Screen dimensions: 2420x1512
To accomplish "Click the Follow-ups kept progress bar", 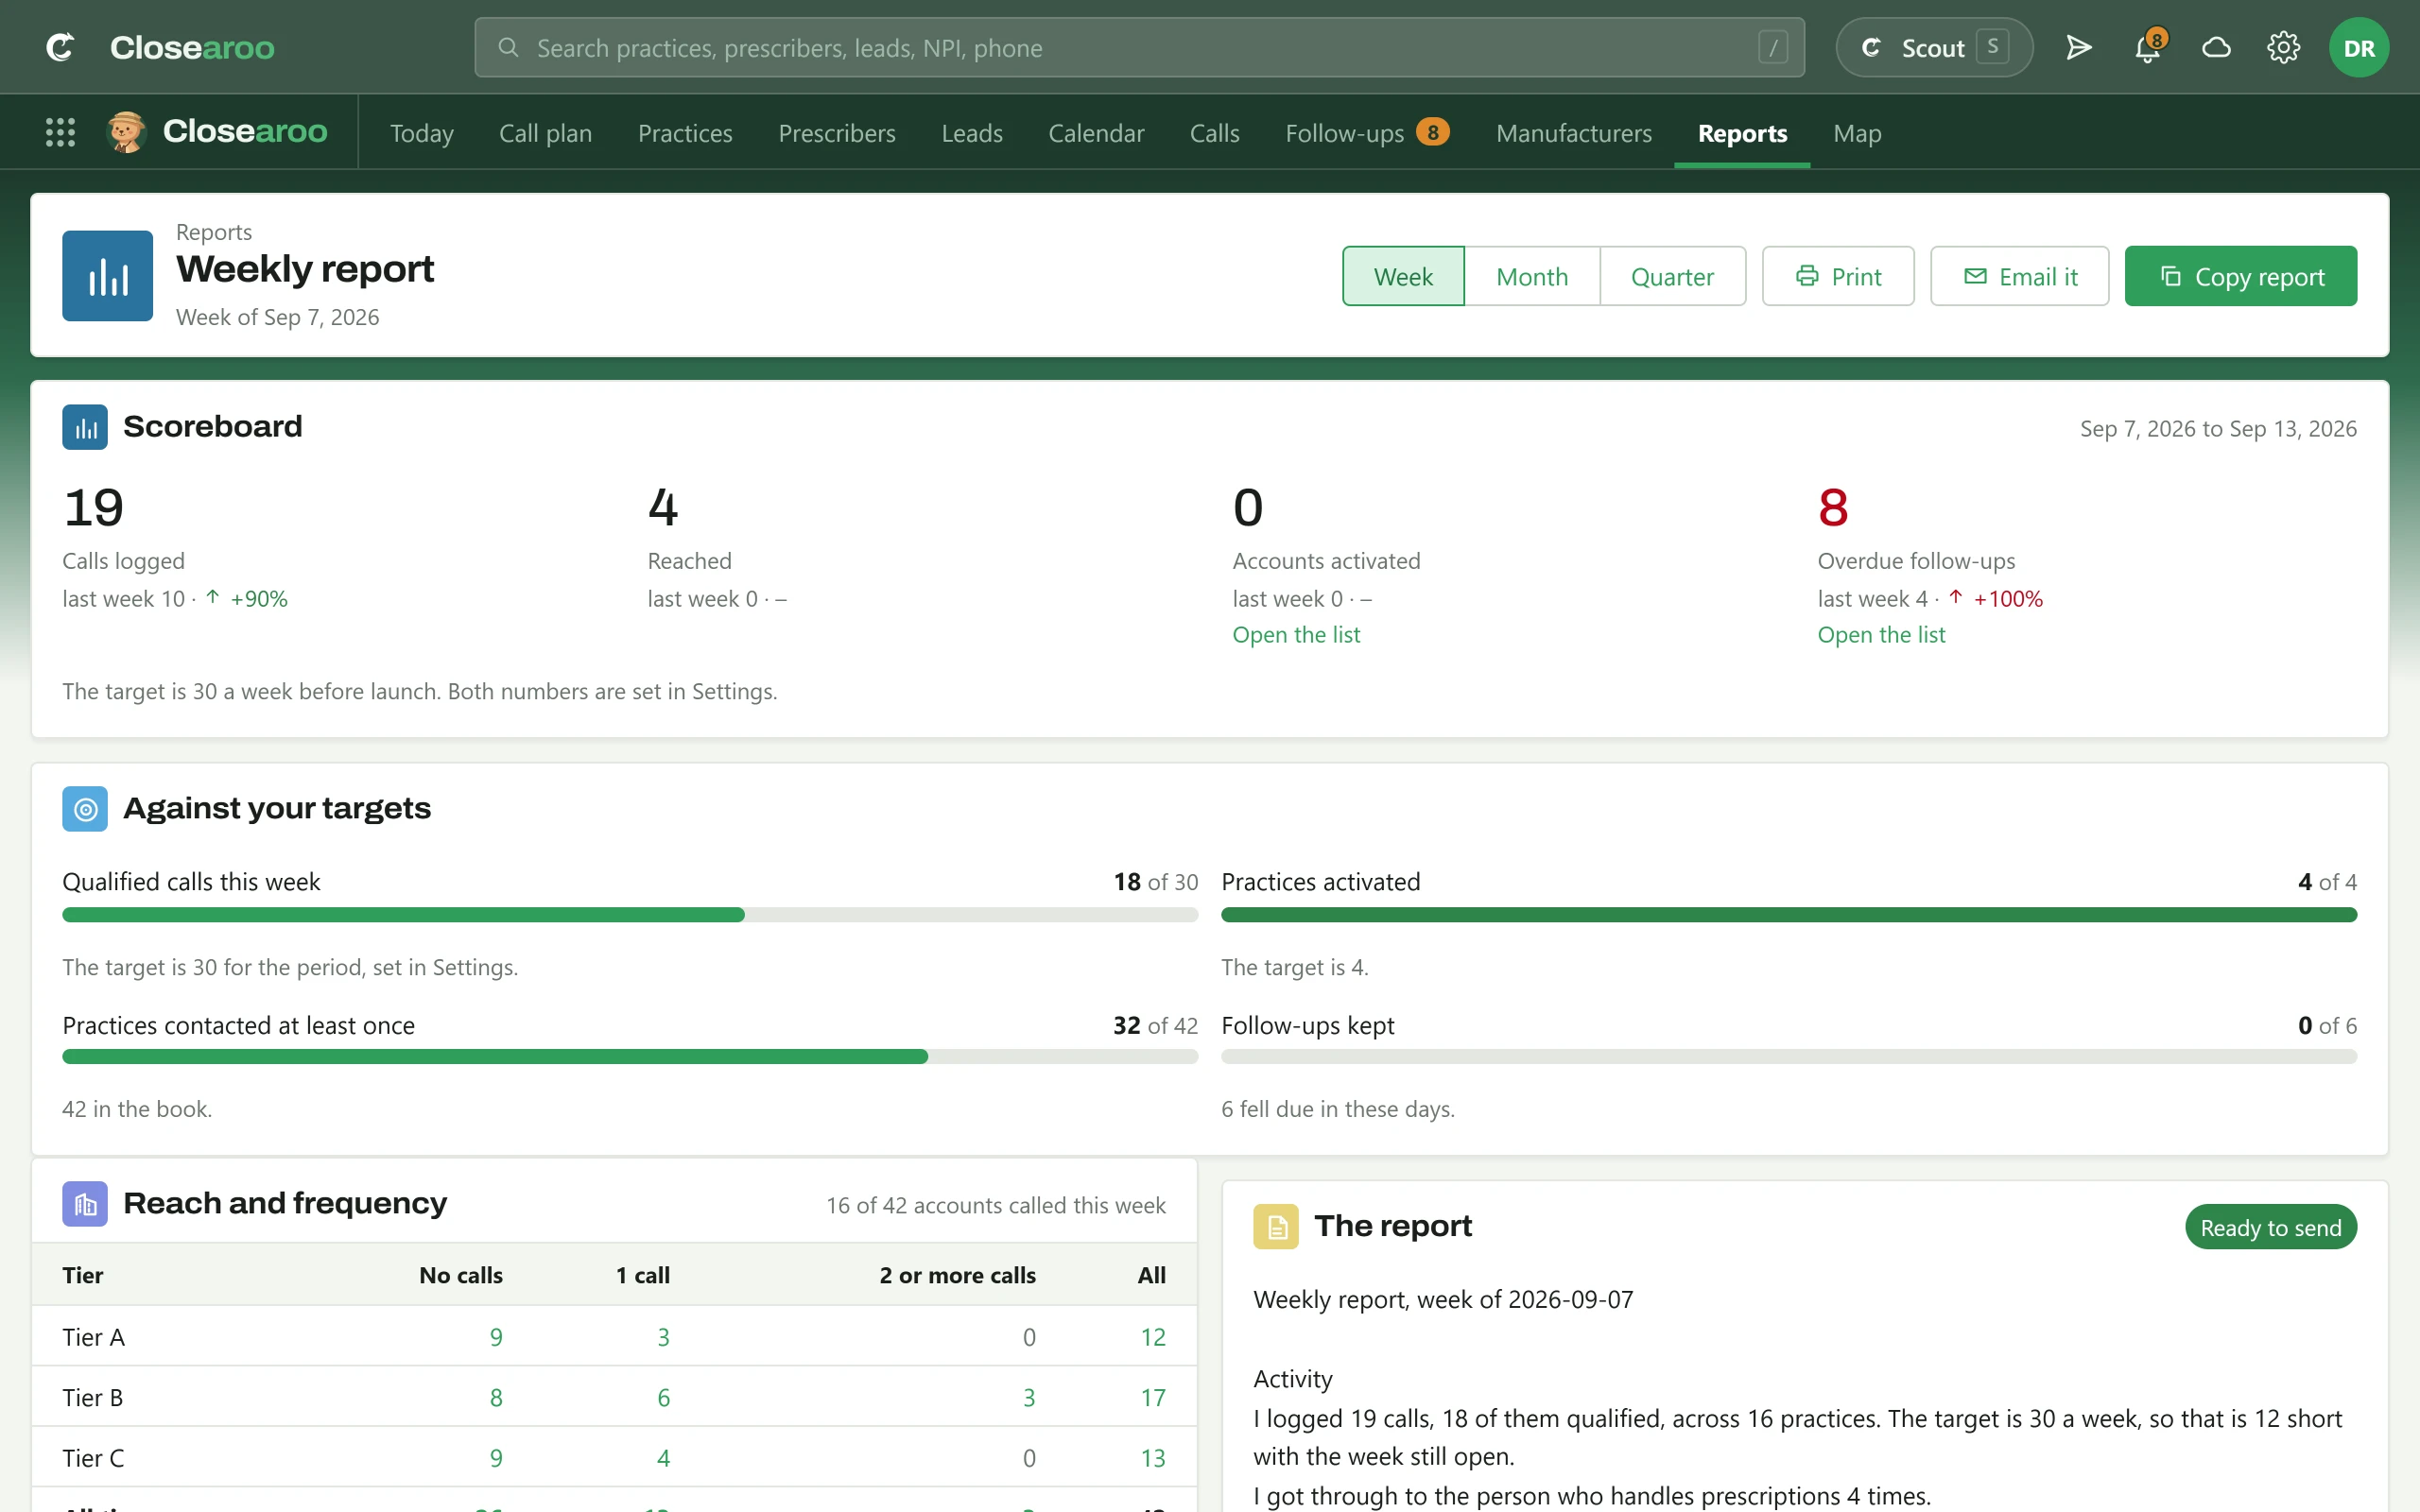I will tap(1789, 1056).
